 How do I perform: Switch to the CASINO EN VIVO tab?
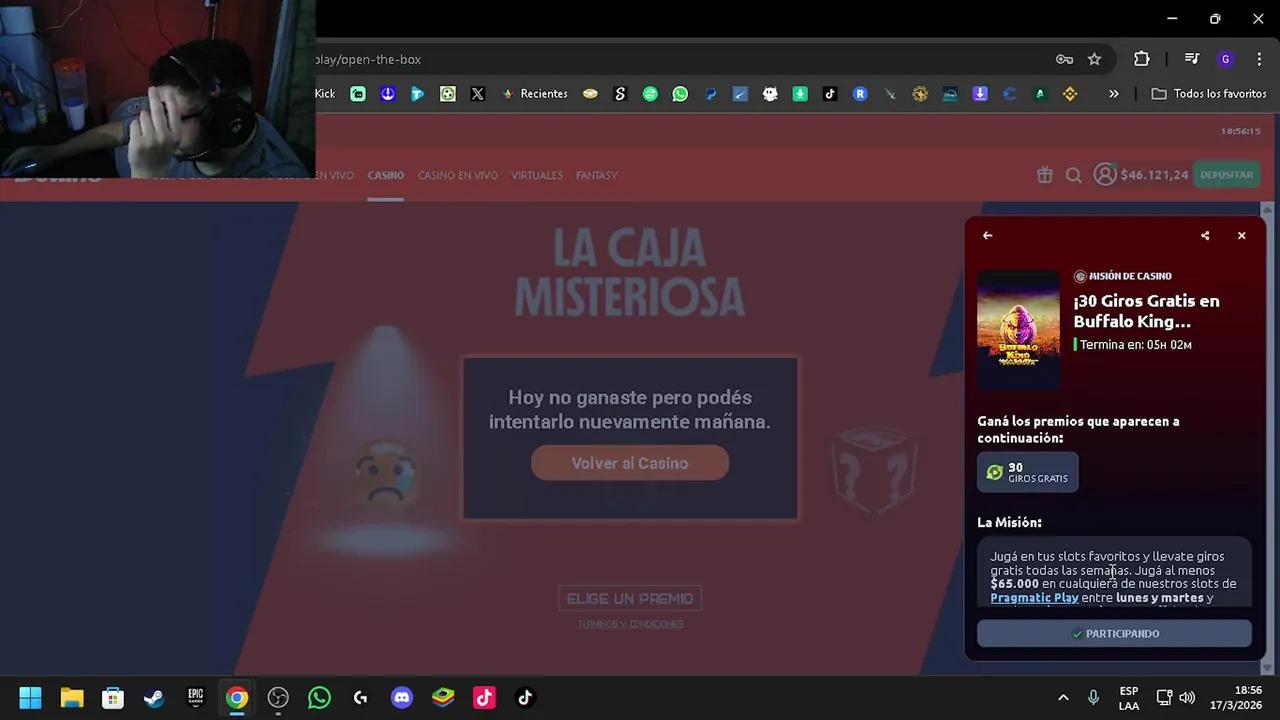pos(457,175)
